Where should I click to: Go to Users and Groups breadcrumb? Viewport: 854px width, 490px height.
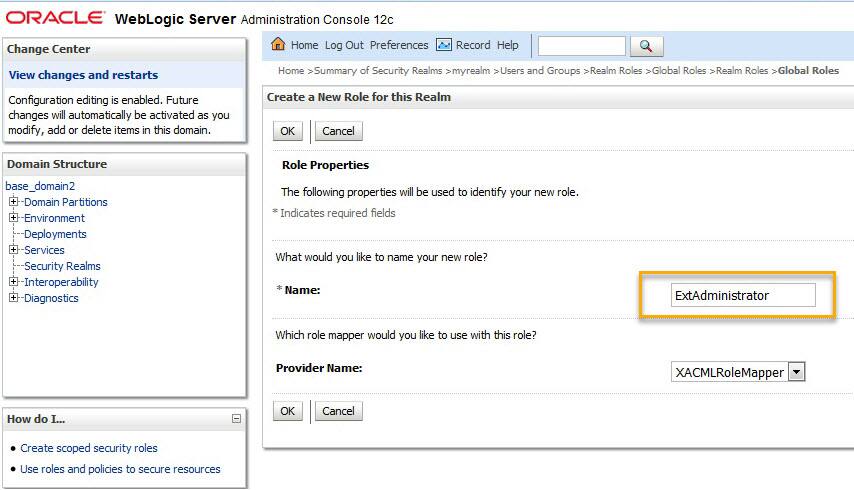(540, 71)
